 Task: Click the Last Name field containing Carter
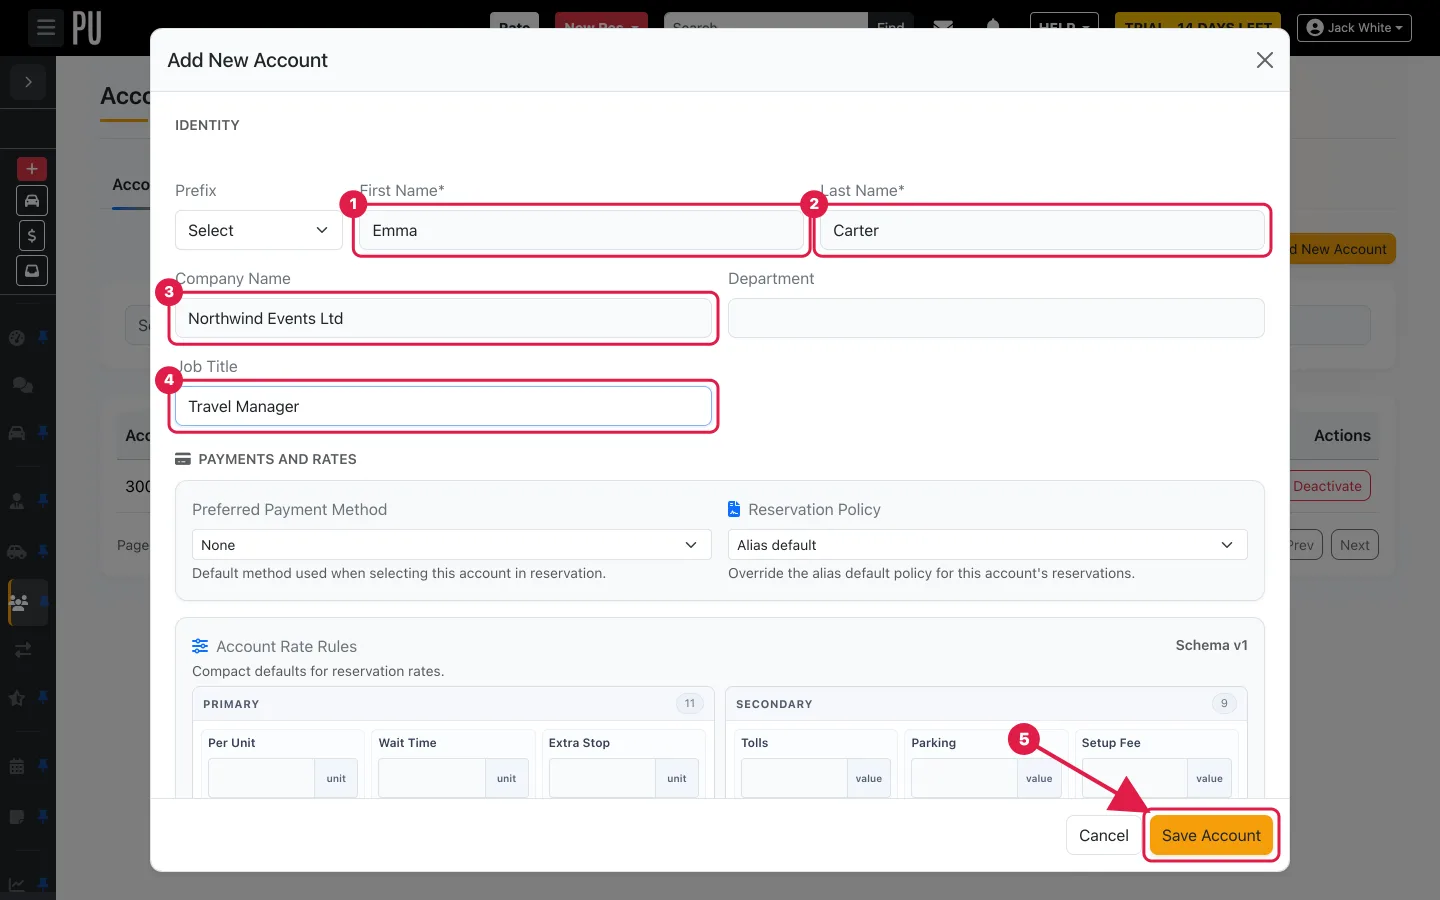1042,230
